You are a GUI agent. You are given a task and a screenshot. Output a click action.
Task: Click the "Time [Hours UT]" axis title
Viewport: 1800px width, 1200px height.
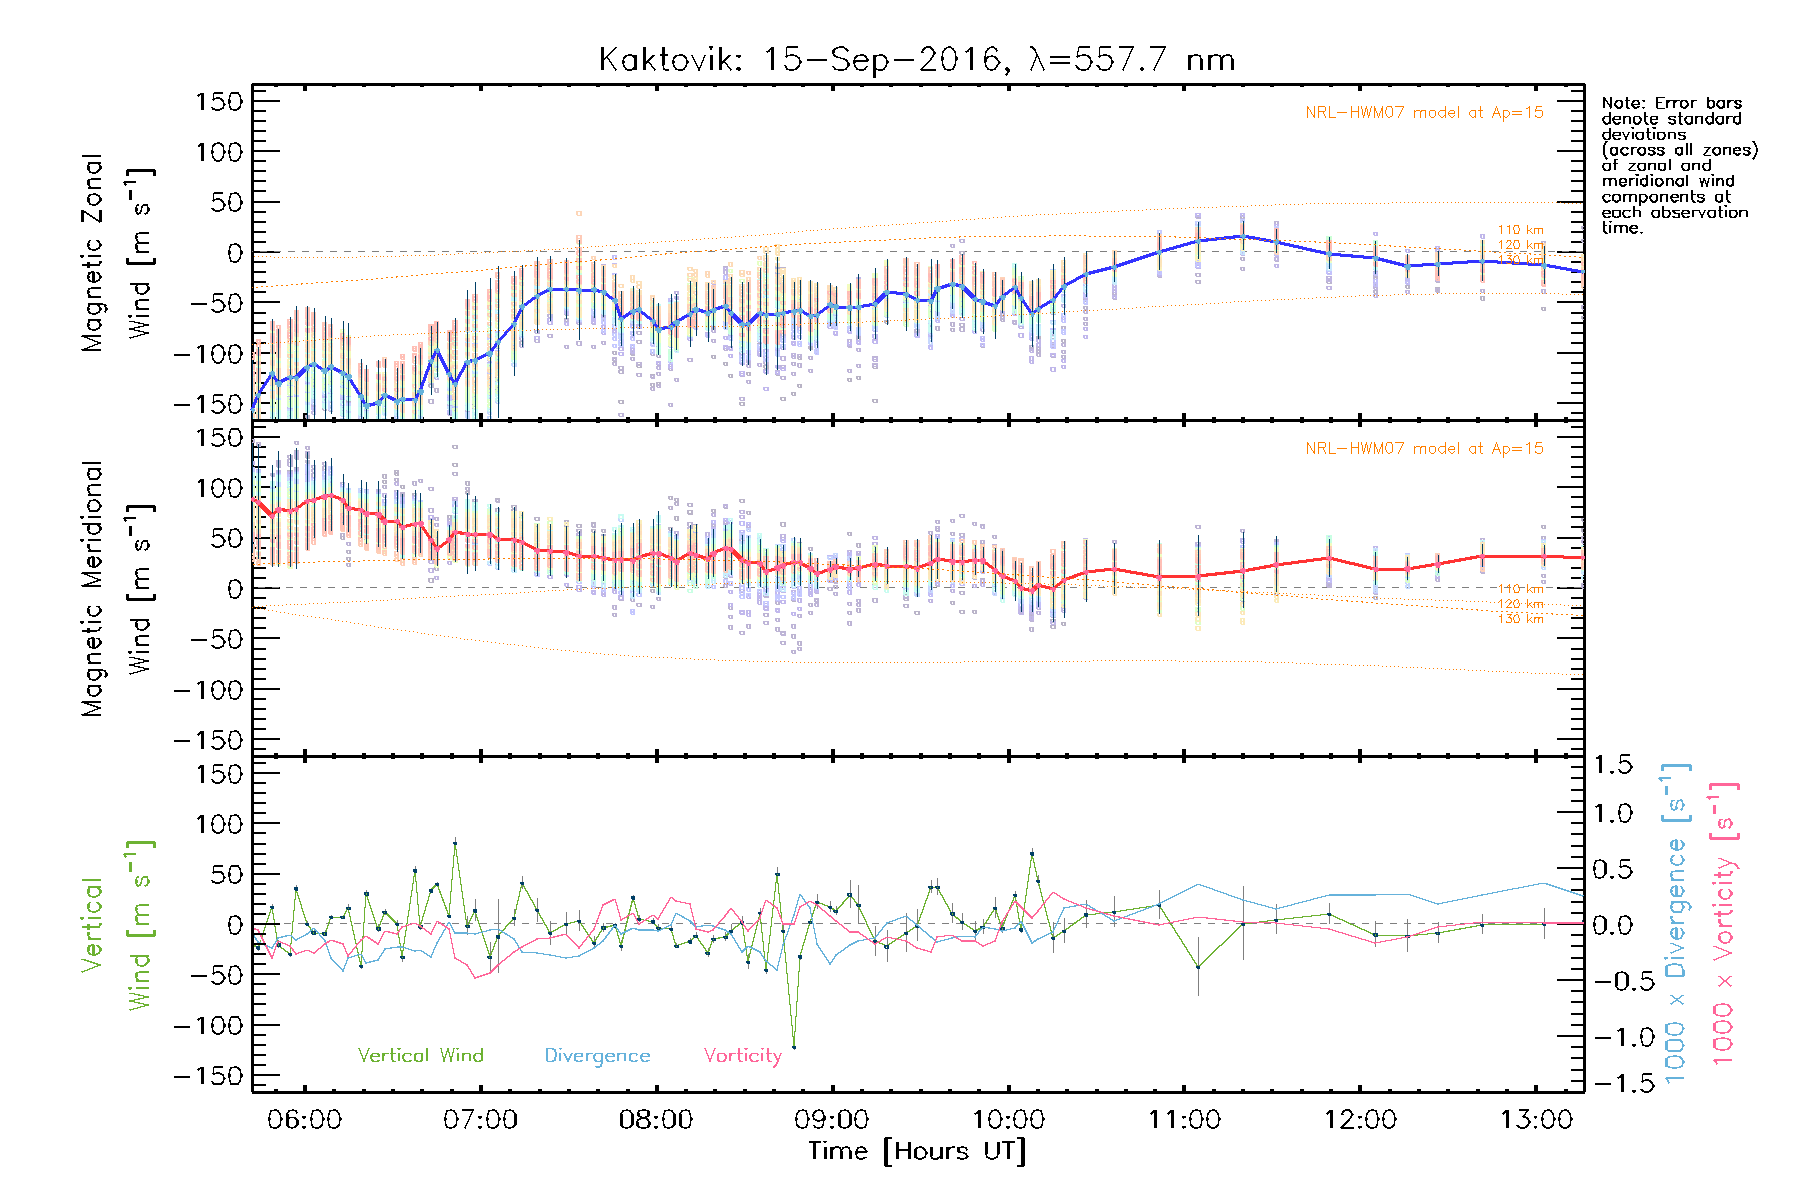point(917,1151)
